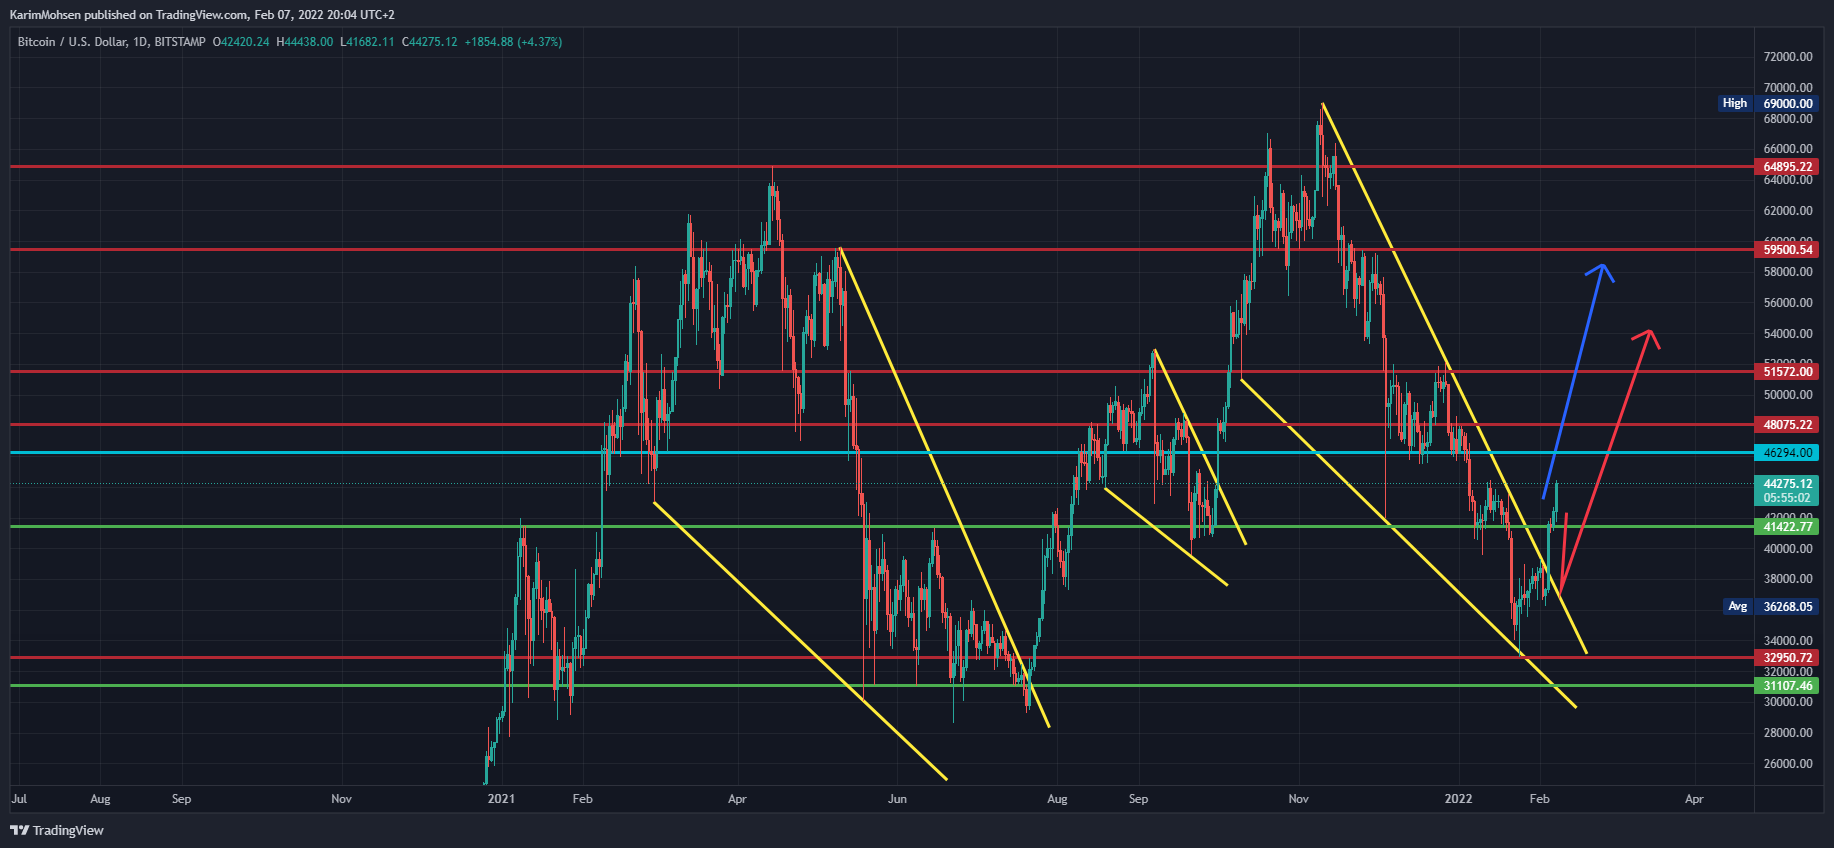
Task: Click the 38000.00 price axis tick
Action: pyautogui.click(x=1788, y=579)
